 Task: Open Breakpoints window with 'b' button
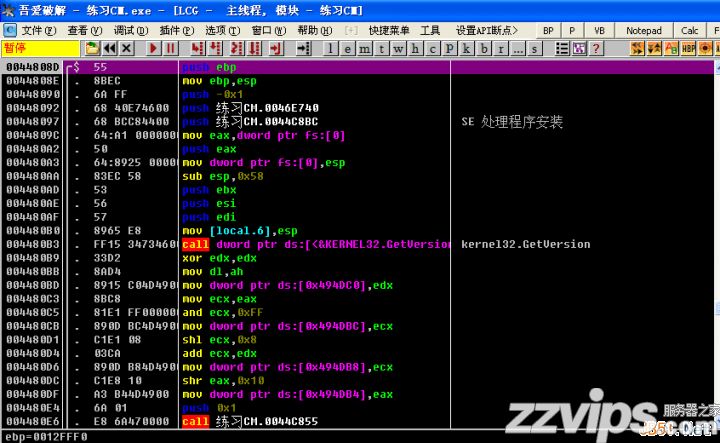coord(484,48)
